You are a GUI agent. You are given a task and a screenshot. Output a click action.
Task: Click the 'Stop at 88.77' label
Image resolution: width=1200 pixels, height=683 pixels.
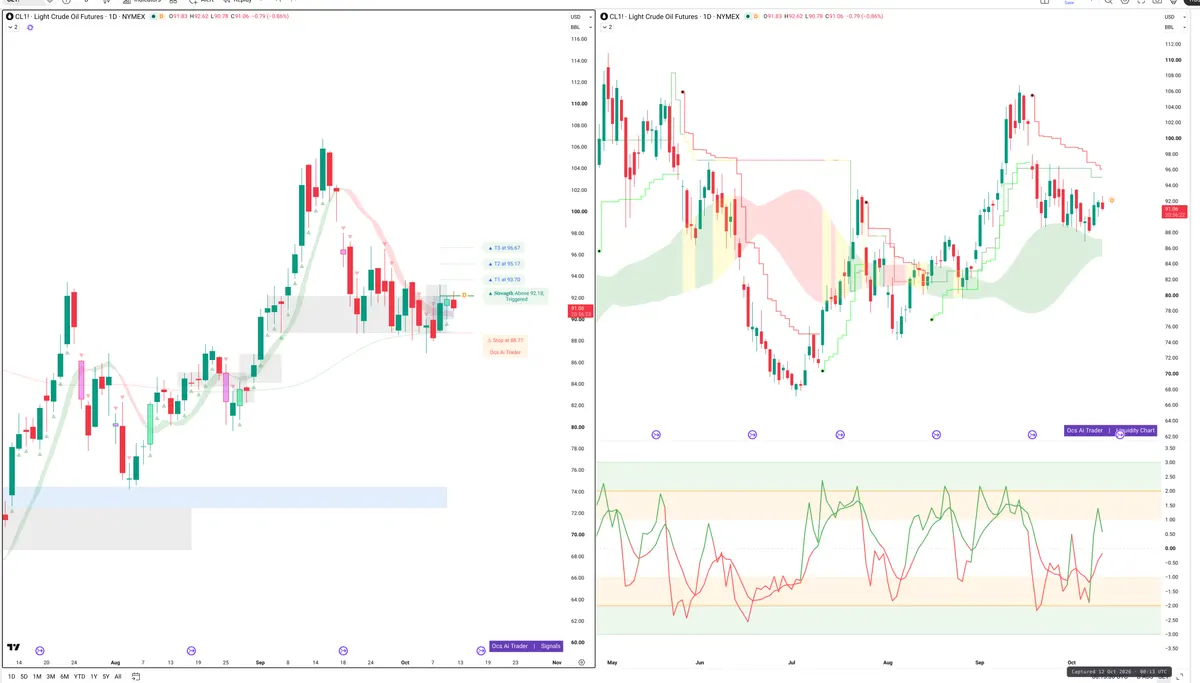[x=505, y=340]
